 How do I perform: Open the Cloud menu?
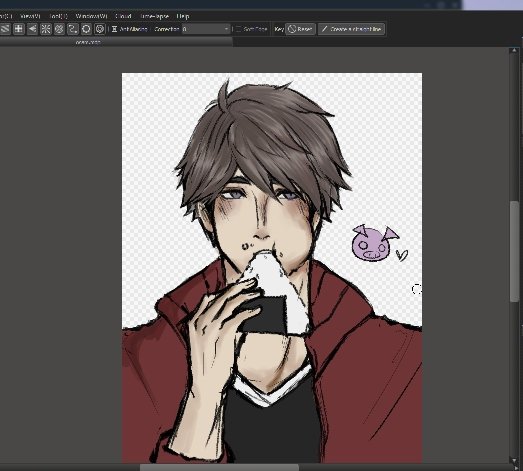point(123,16)
